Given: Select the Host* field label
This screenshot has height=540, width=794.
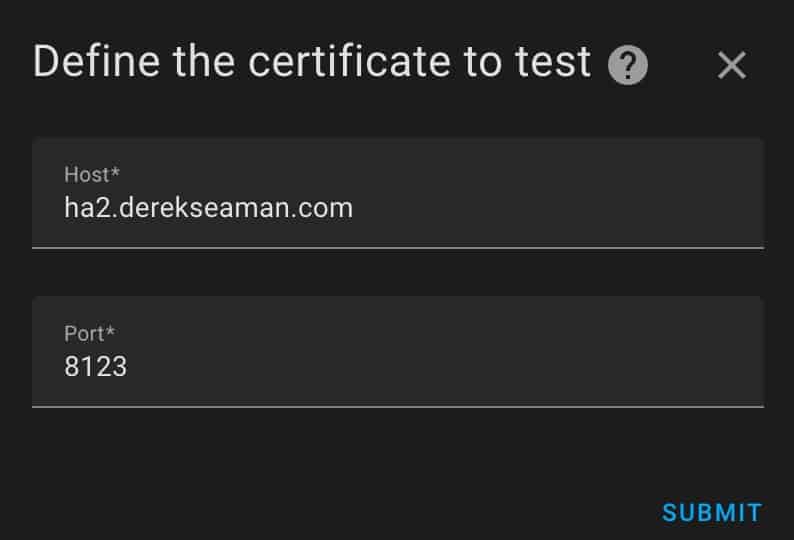Looking at the screenshot, I should [x=92, y=175].
